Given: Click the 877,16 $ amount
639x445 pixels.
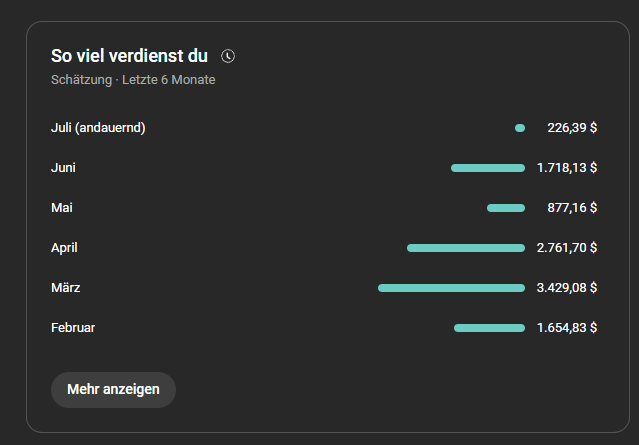Looking at the screenshot, I should pos(572,208).
